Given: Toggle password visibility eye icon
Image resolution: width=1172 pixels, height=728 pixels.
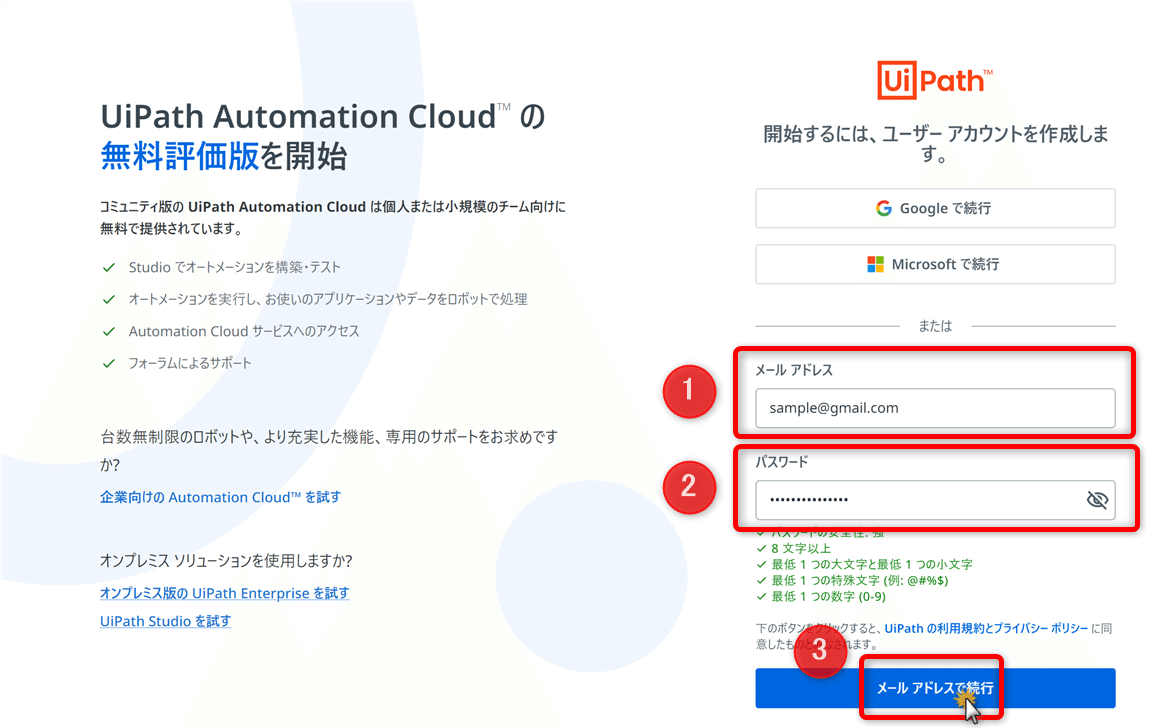Looking at the screenshot, I should tap(1097, 499).
